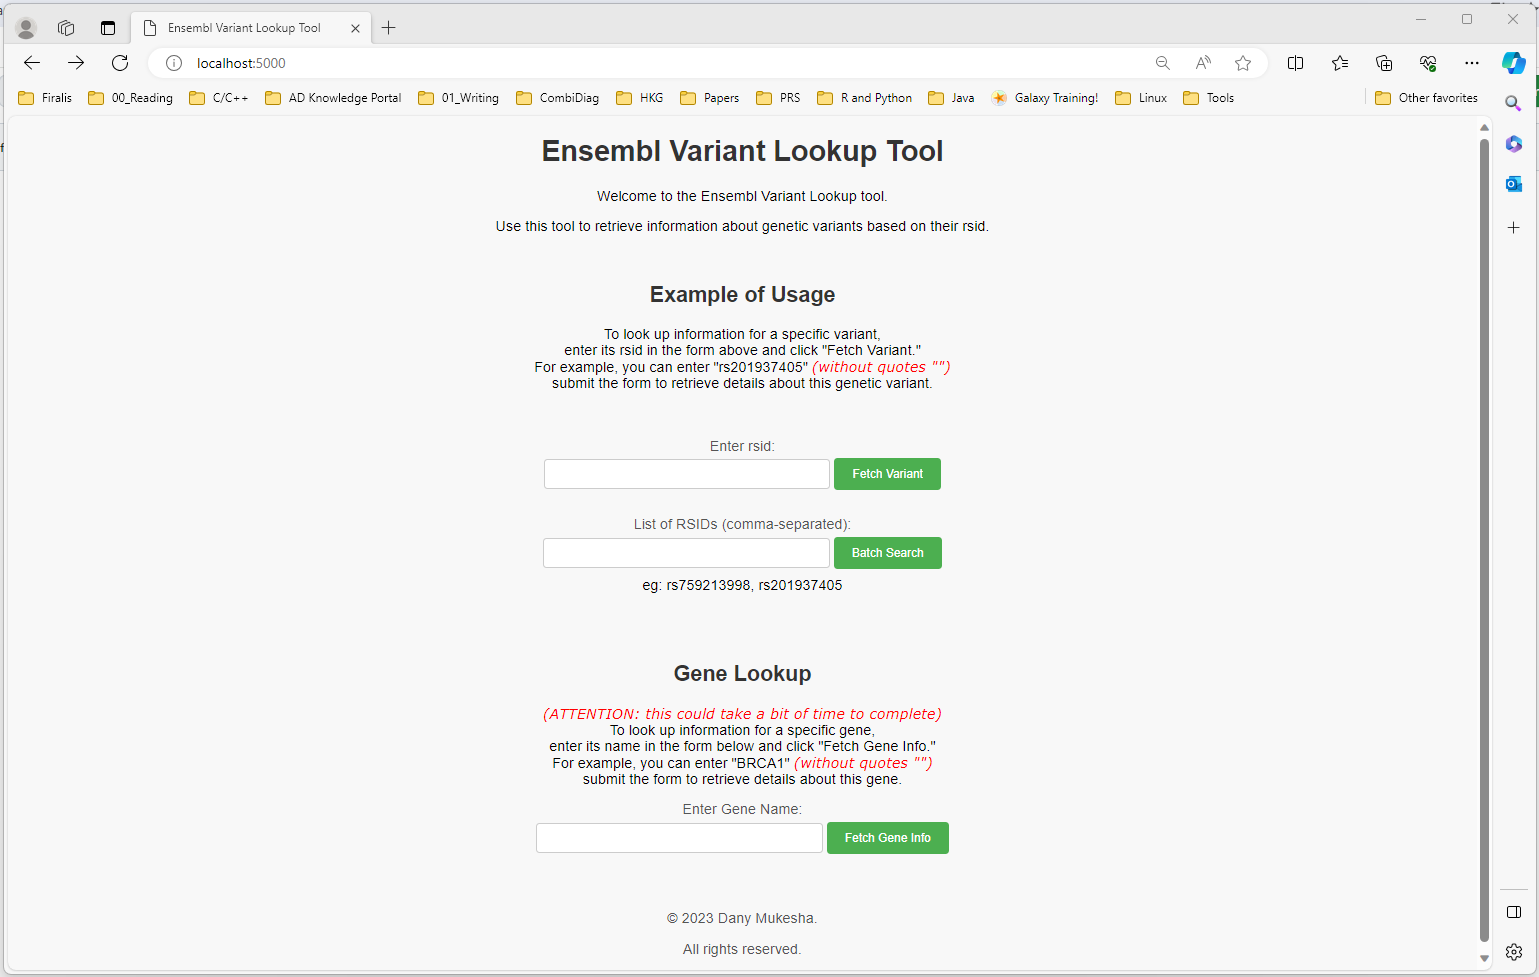The width and height of the screenshot is (1539, 977).
Task: Open search in the sidebar
Action: point(1513,103)
